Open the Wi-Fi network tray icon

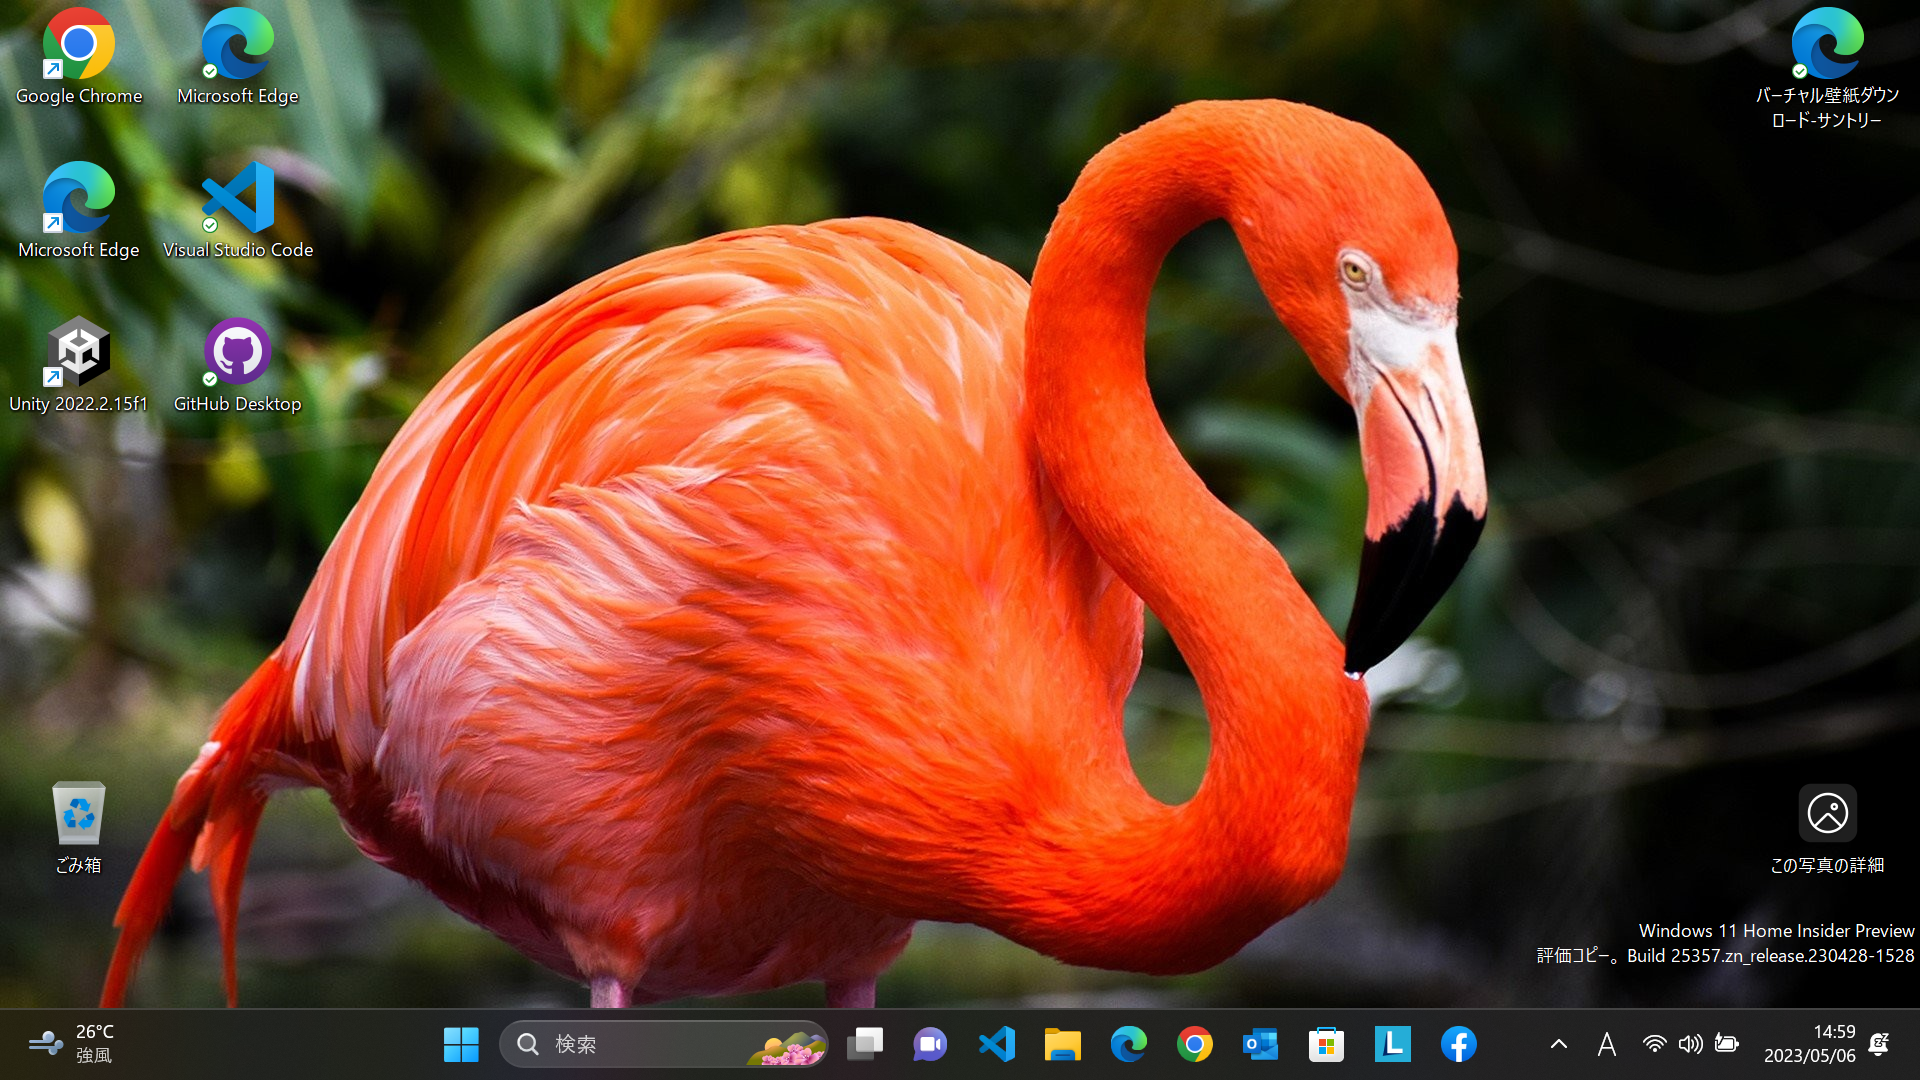(1655, 1045)
